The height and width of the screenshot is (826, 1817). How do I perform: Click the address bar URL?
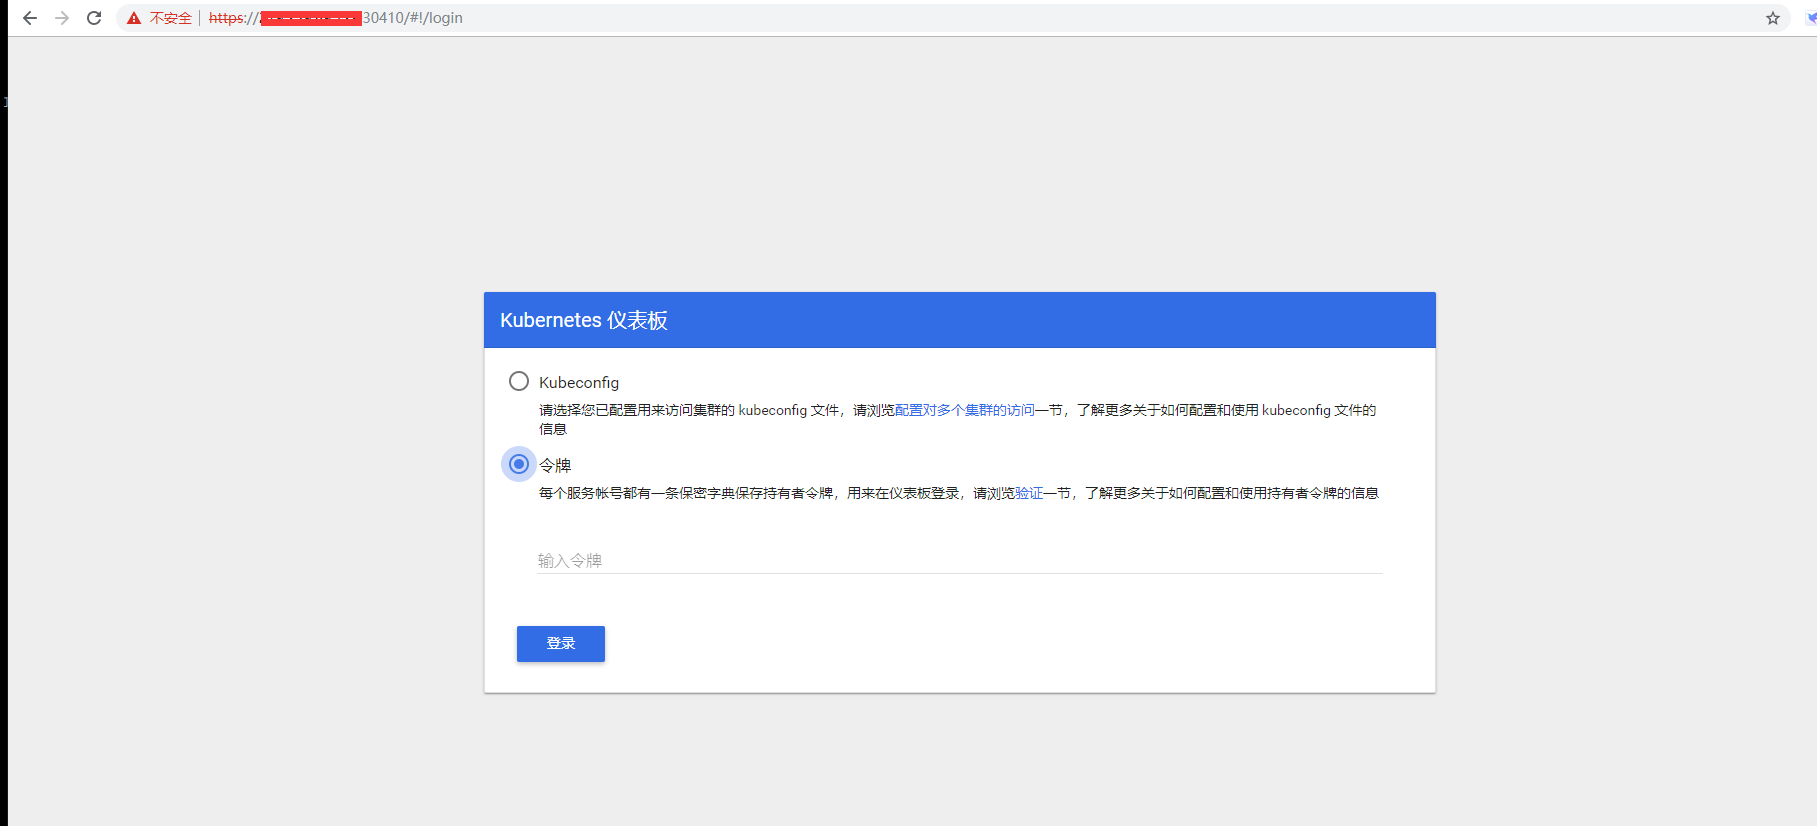pyautogui.click(x=336, y=18)
